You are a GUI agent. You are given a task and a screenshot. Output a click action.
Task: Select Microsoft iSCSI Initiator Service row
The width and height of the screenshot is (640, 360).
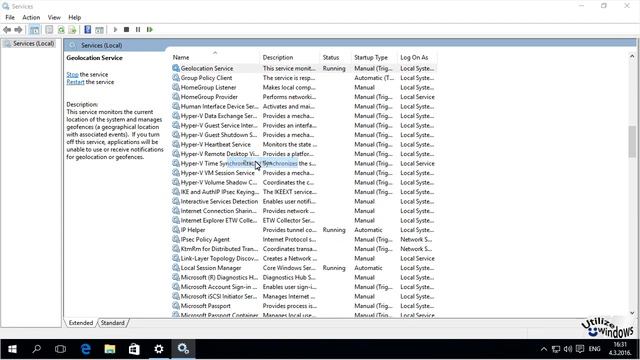[304, 297]
